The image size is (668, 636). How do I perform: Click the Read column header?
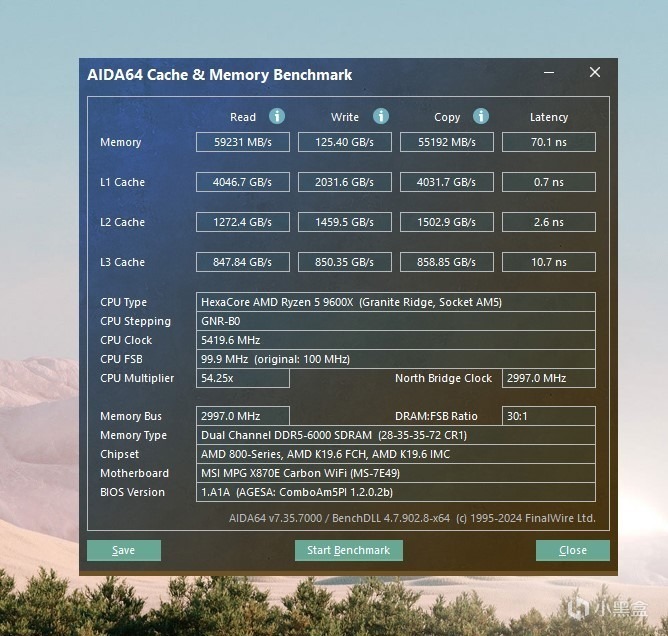coord(243,117)
